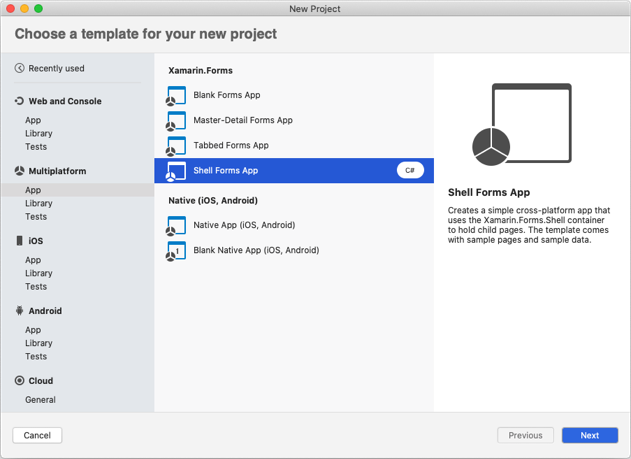
Task: Select General under Cloud
Action: (41, 400)
